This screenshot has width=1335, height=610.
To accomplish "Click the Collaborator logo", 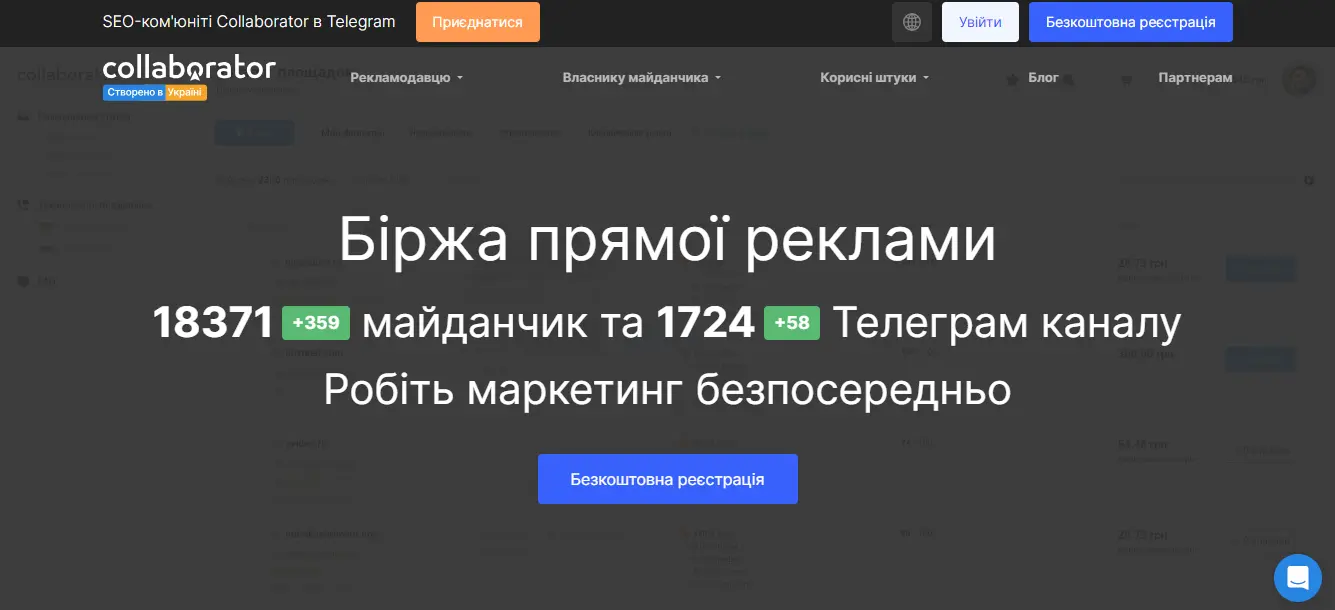I will (189, 68).
